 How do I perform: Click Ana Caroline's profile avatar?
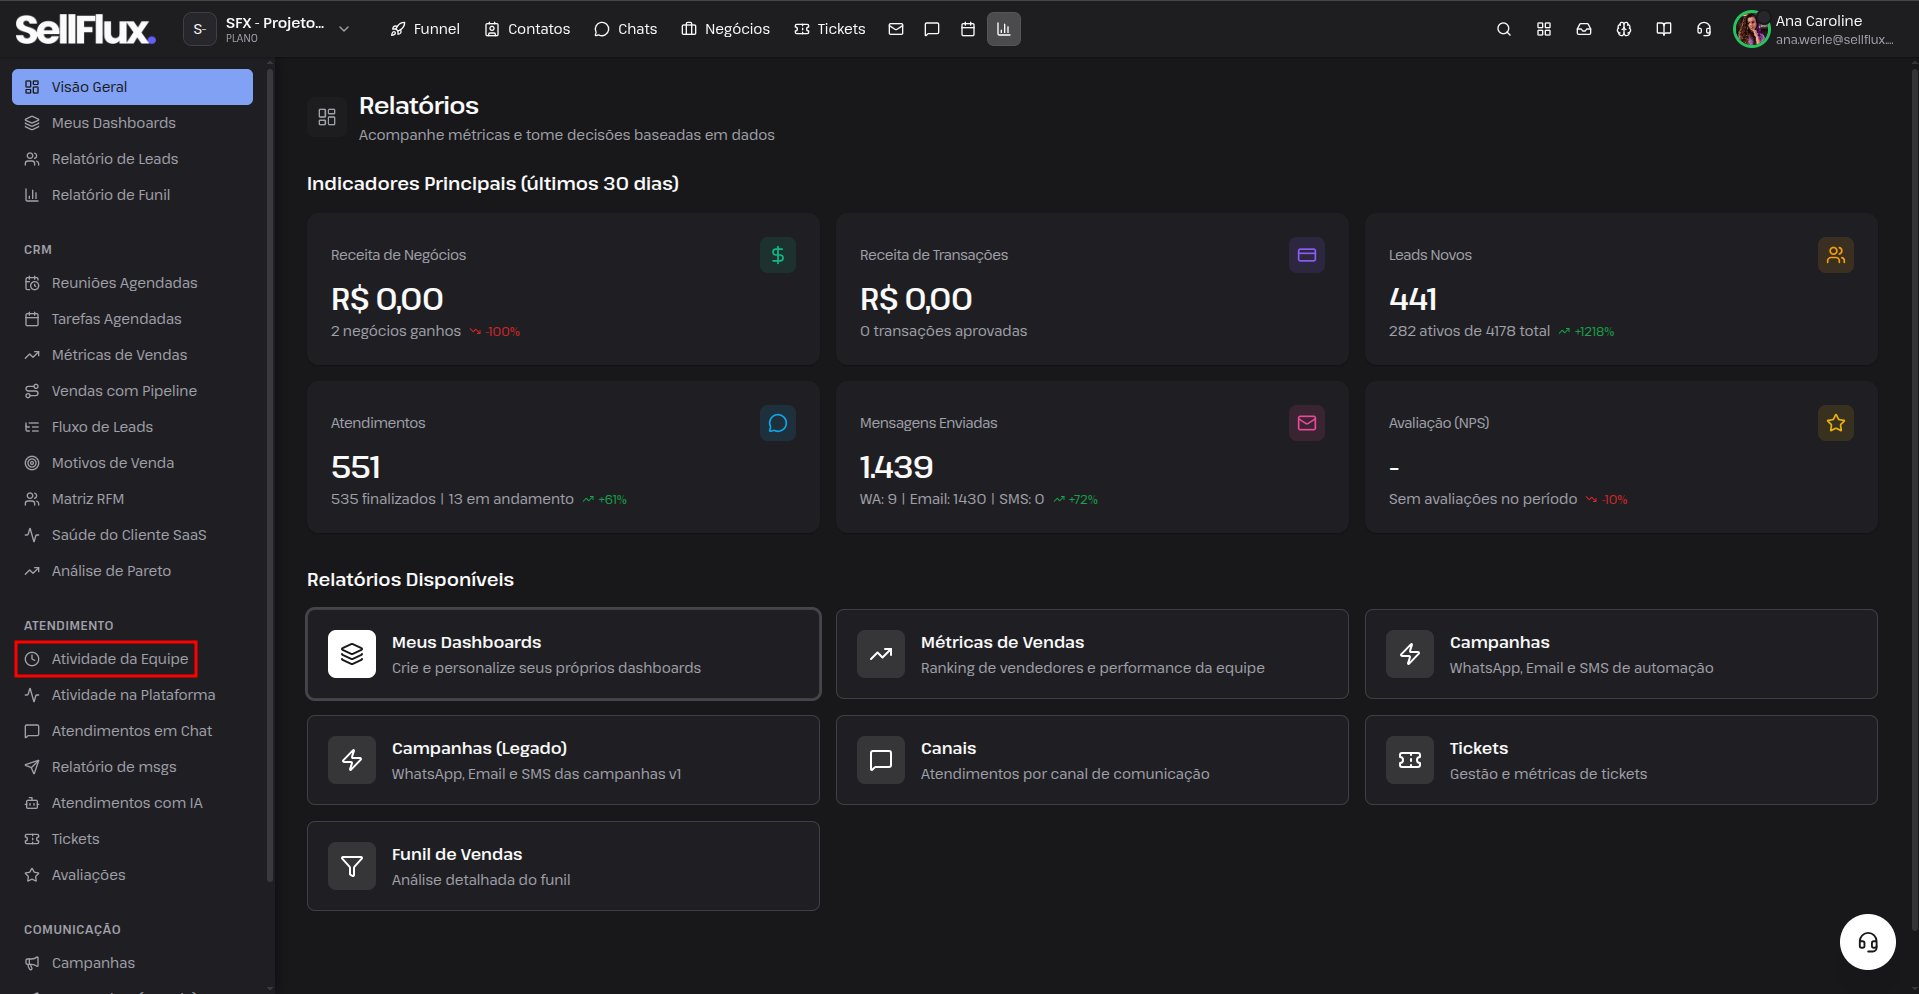(x=1752, y=29)
